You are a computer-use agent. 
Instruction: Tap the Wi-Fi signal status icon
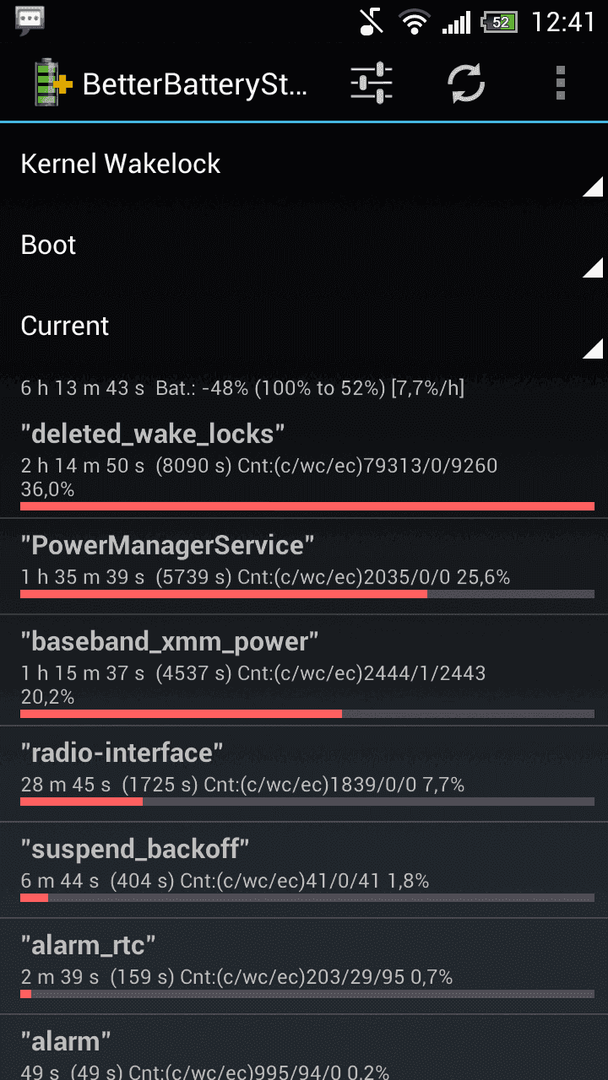click(413, 22)
